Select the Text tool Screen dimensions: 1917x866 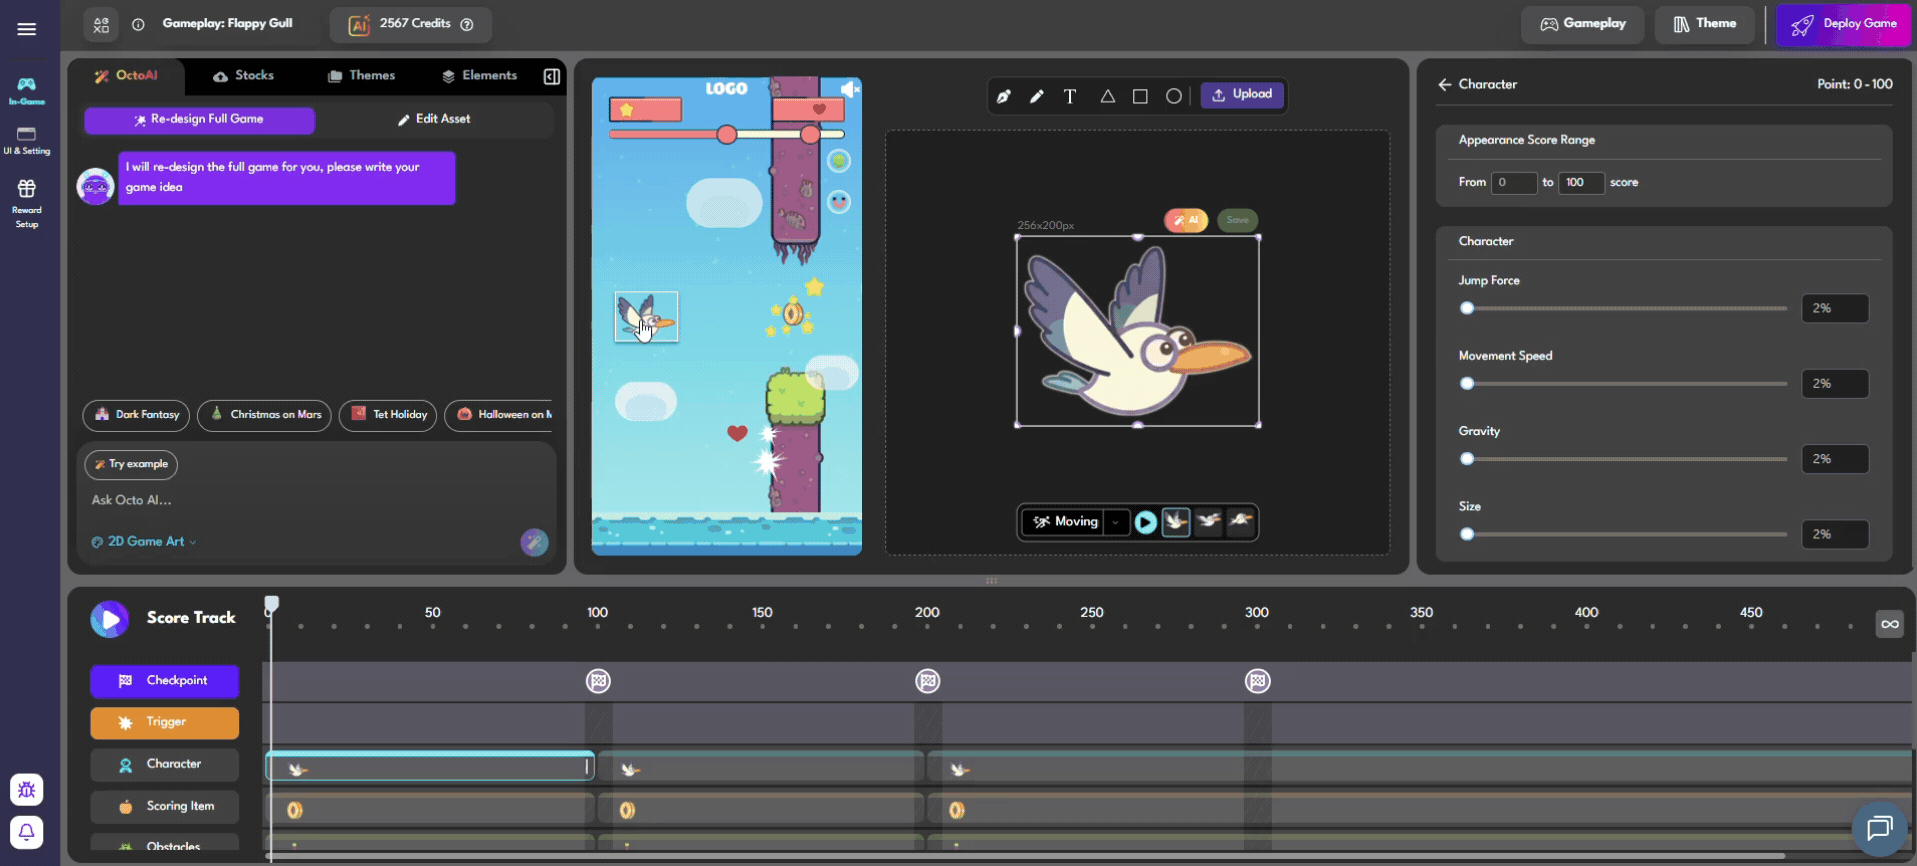pos(1070,96)
